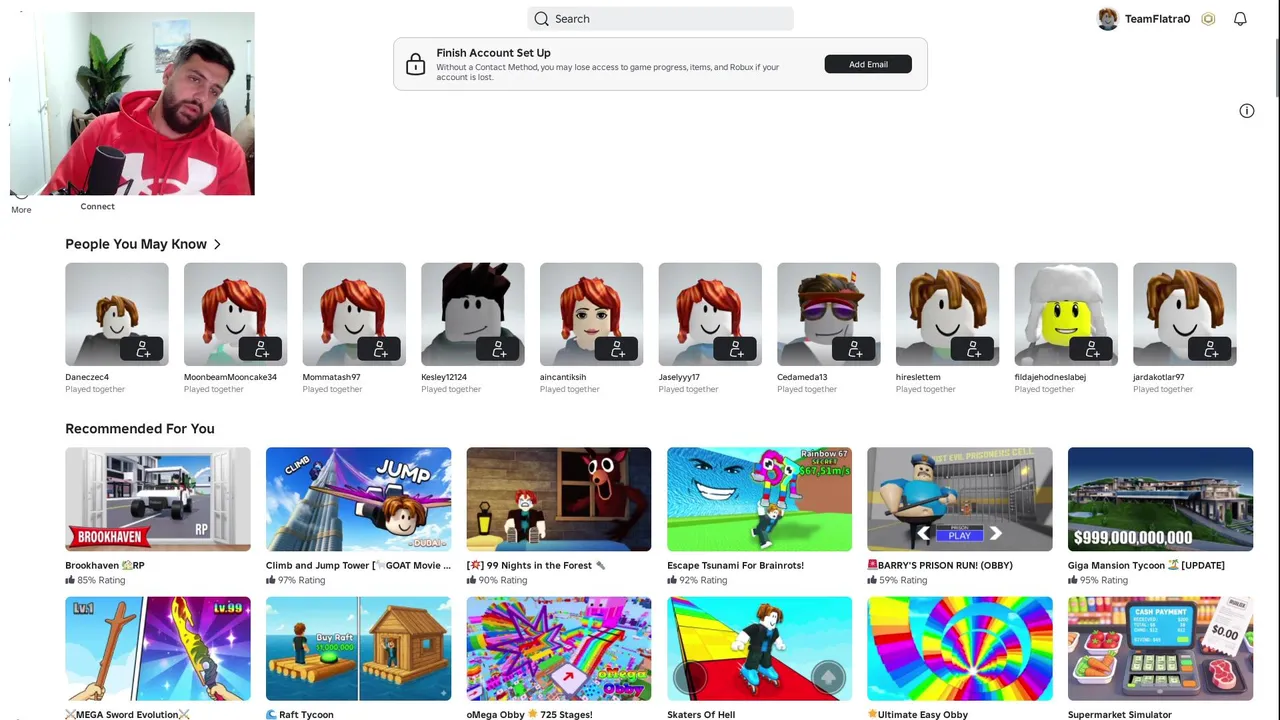Screen dimensions: 1280x720
Task: Open BARRY'S PRISON RUN thumbnail
Action: coord(960,499)
